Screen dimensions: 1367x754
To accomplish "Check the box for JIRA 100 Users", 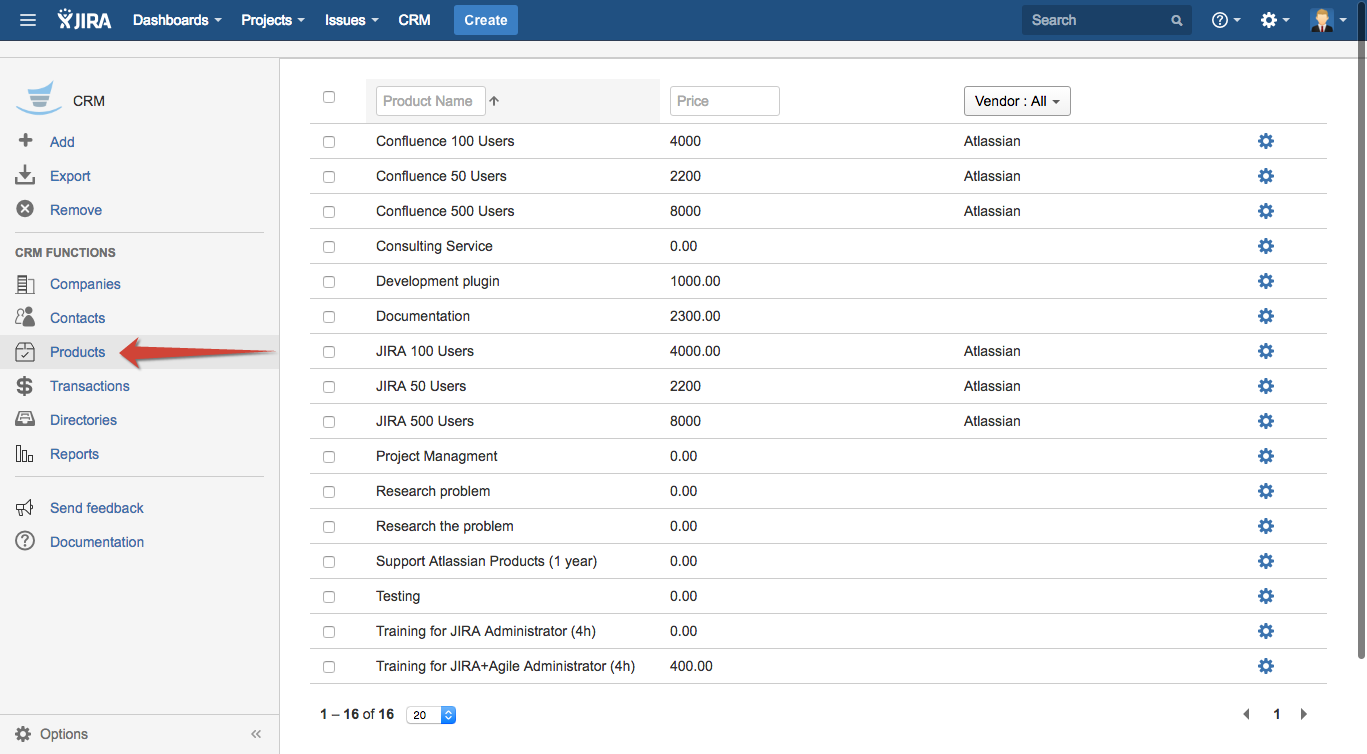I will click(329, 352).
